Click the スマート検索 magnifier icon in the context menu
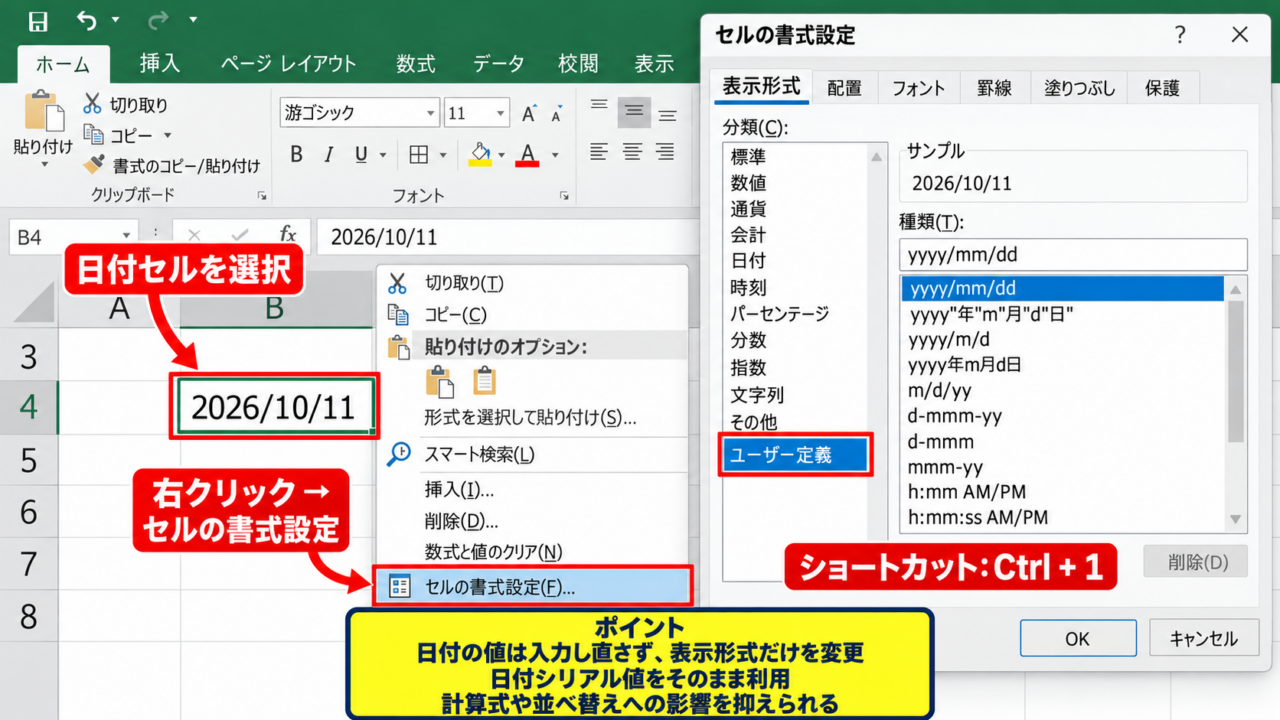Screen dimensions: 1280x720 (x=398, y=454)
